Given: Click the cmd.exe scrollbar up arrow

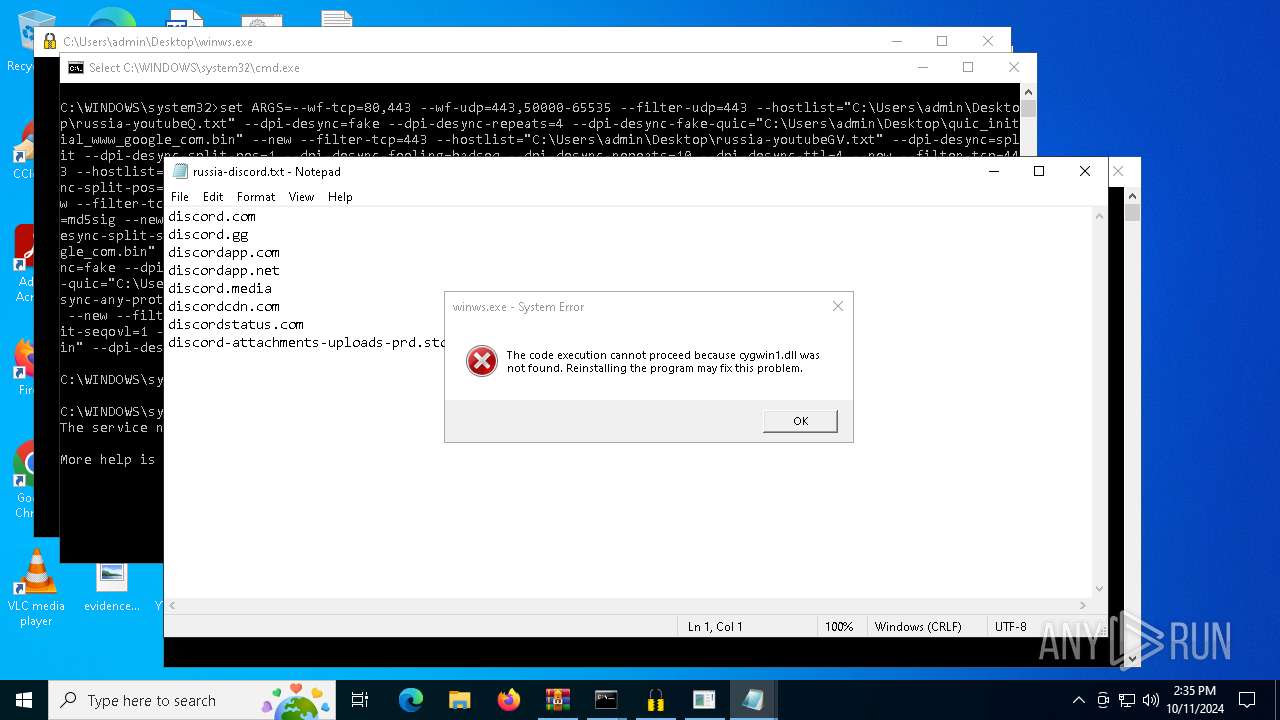Looking at the screenshot, I should coord(1028,91).
